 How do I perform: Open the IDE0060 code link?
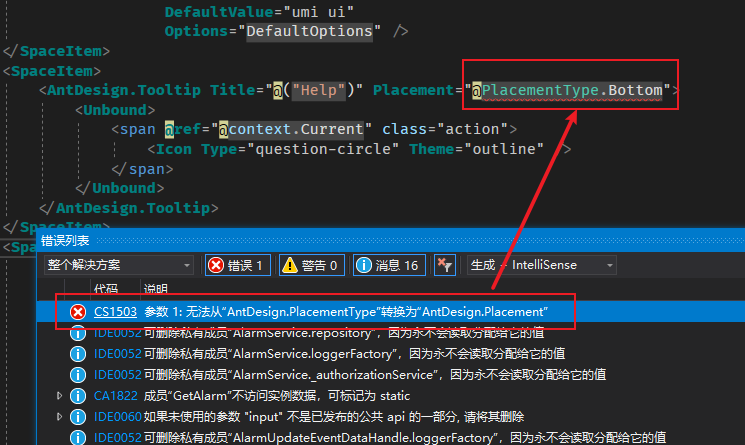click(x=117, y=417)
